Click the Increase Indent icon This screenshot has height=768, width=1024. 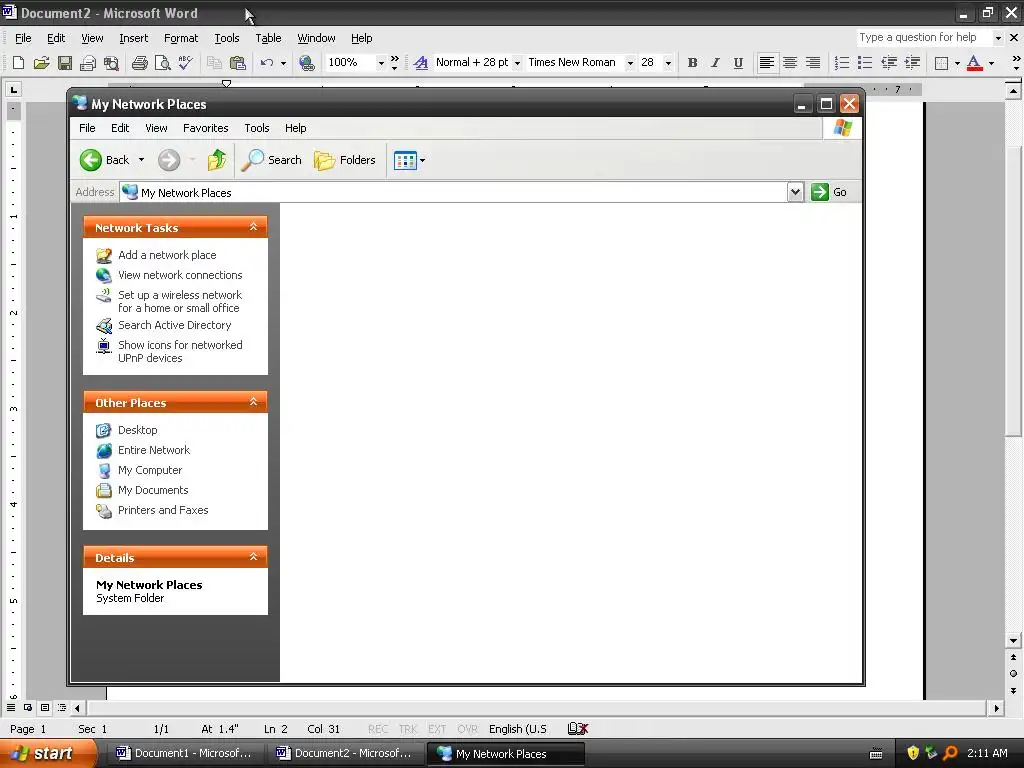point(912,63)
